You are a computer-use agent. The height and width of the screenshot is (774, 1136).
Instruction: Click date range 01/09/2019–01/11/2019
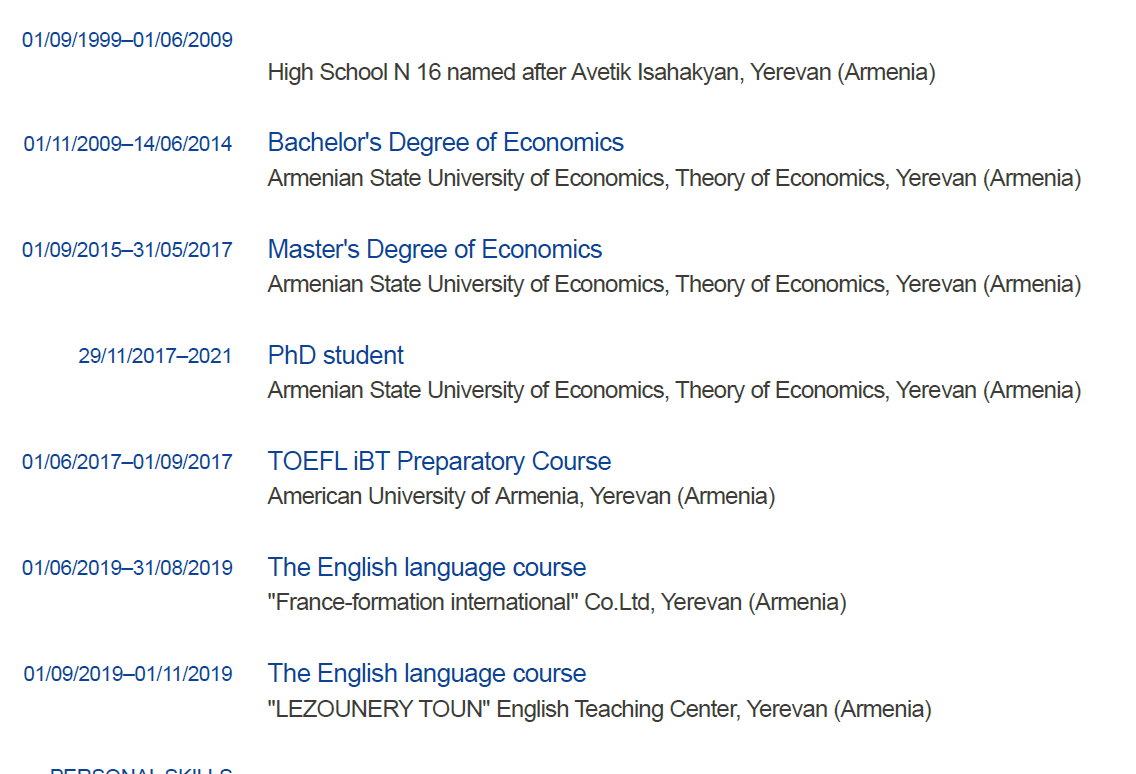[x=128, y=674]
